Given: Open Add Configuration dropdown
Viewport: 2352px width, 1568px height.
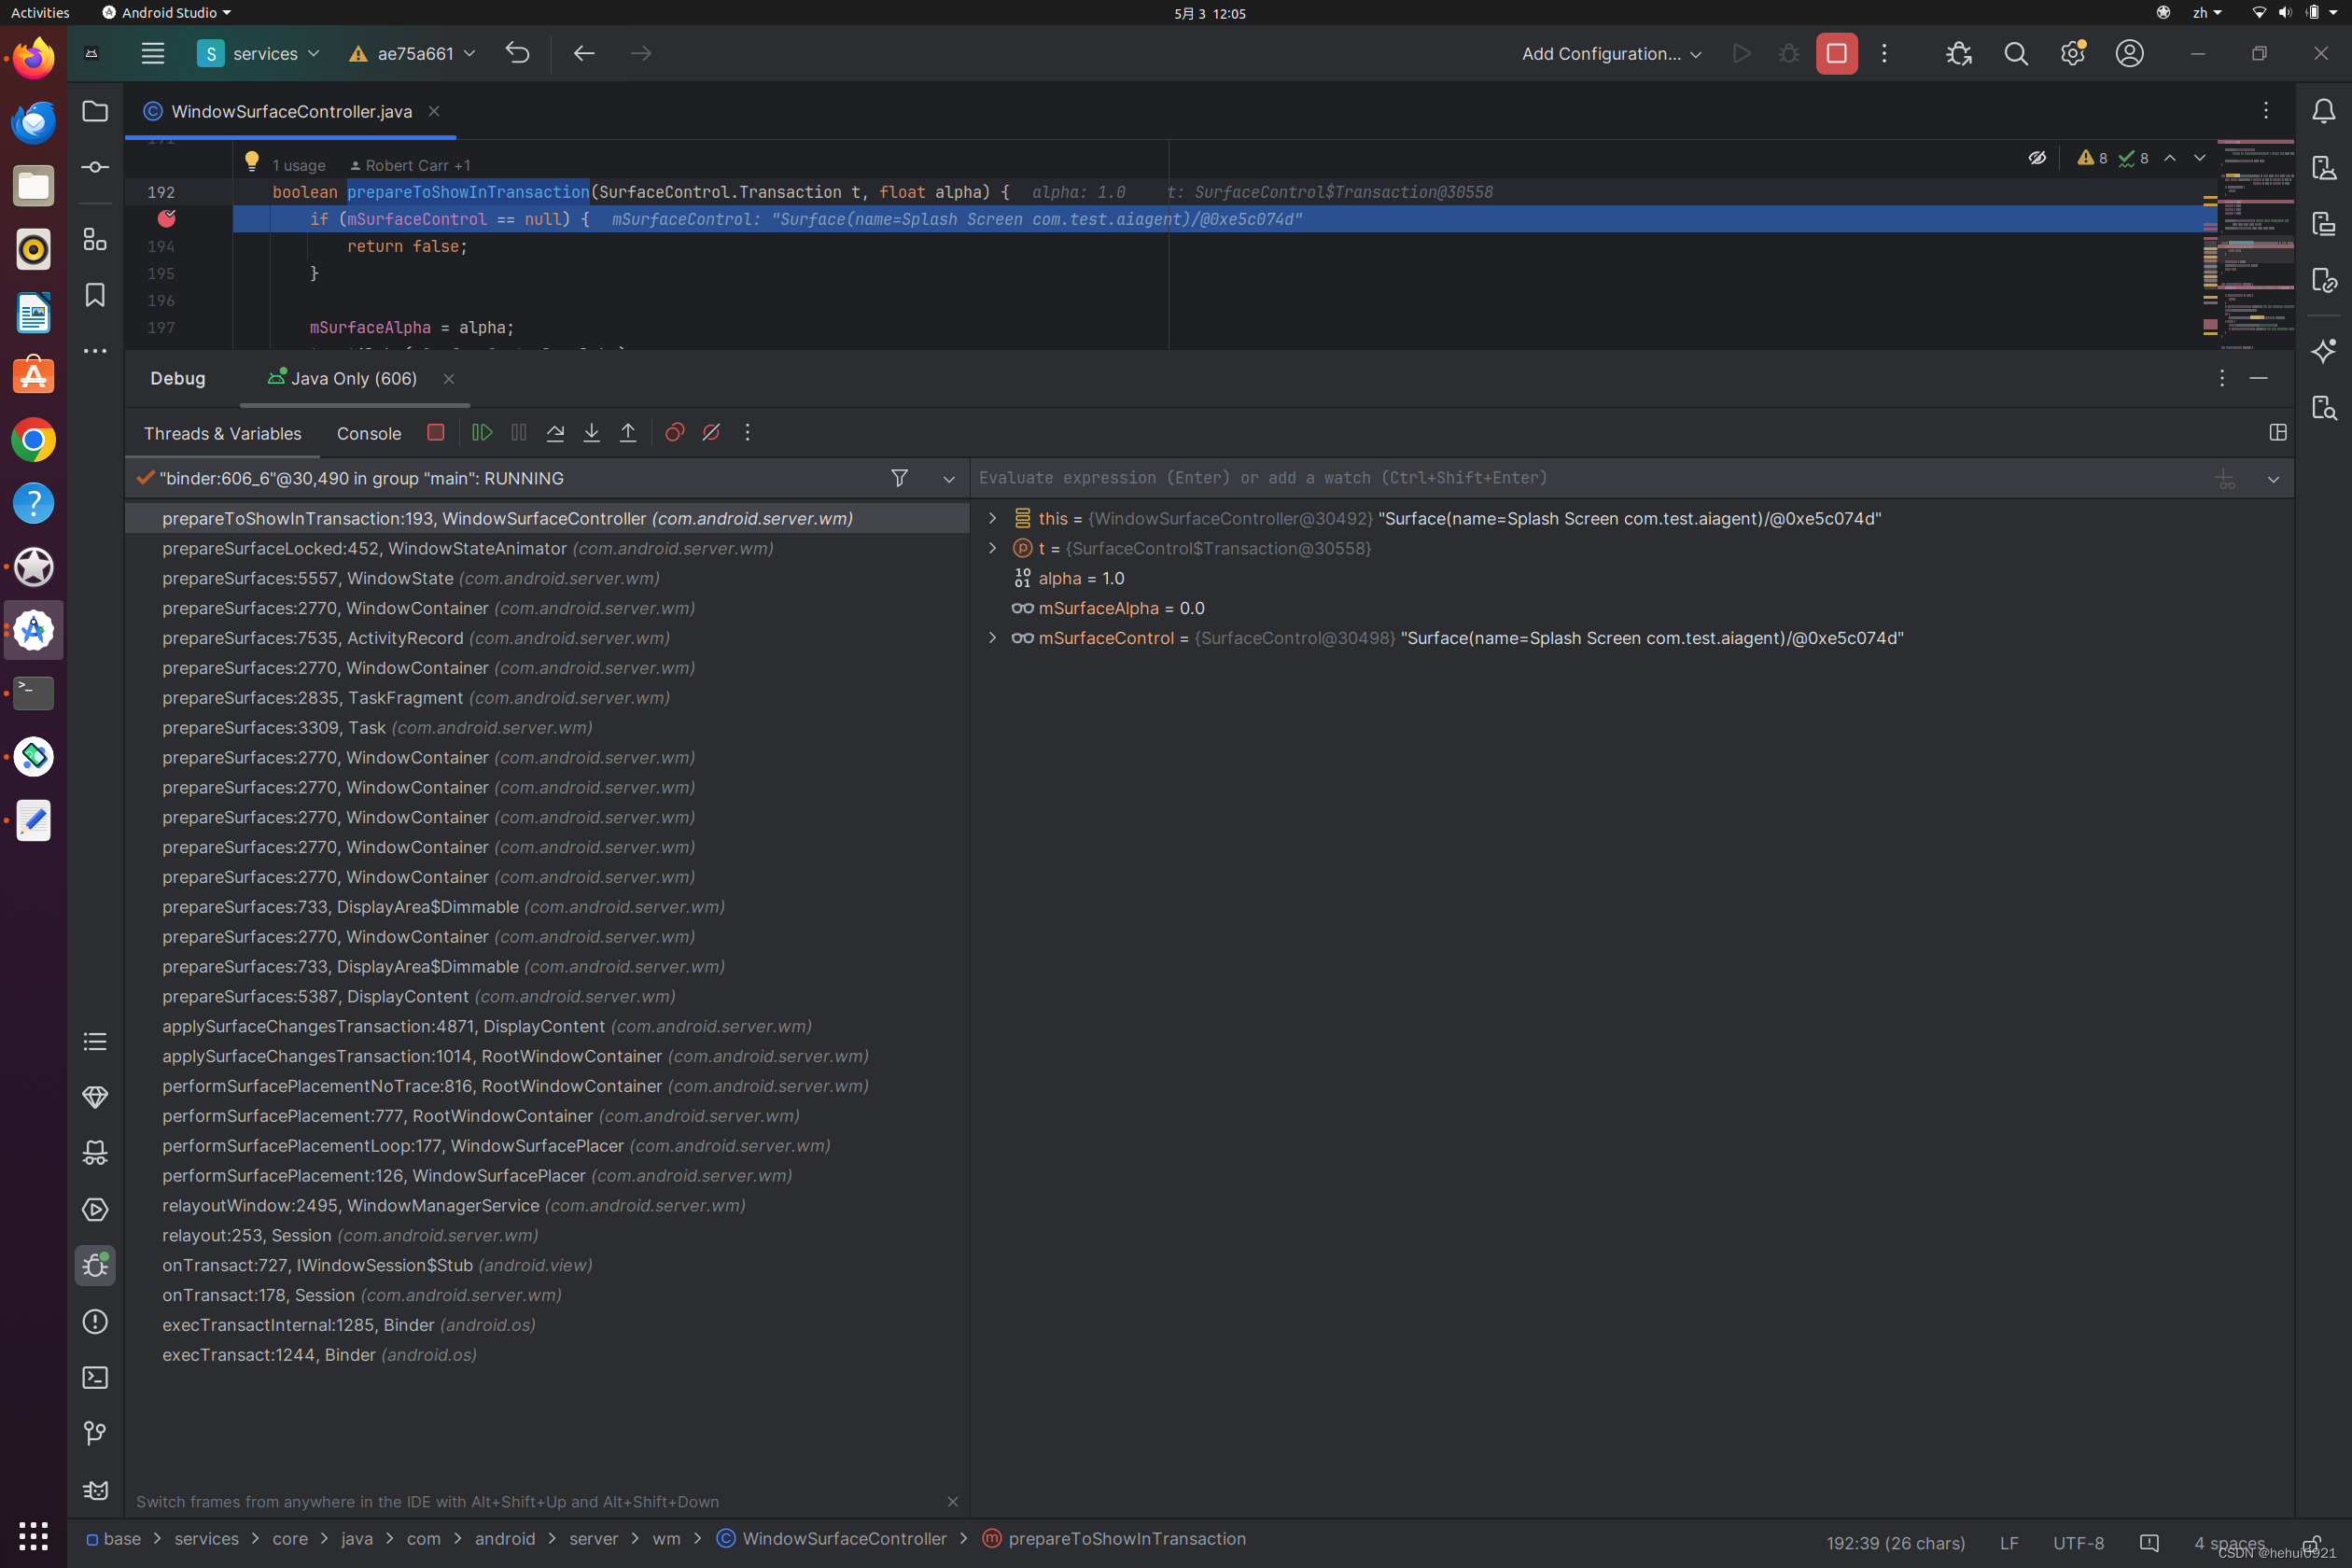Looking at the screenshot, I should tap(1611, 53).
